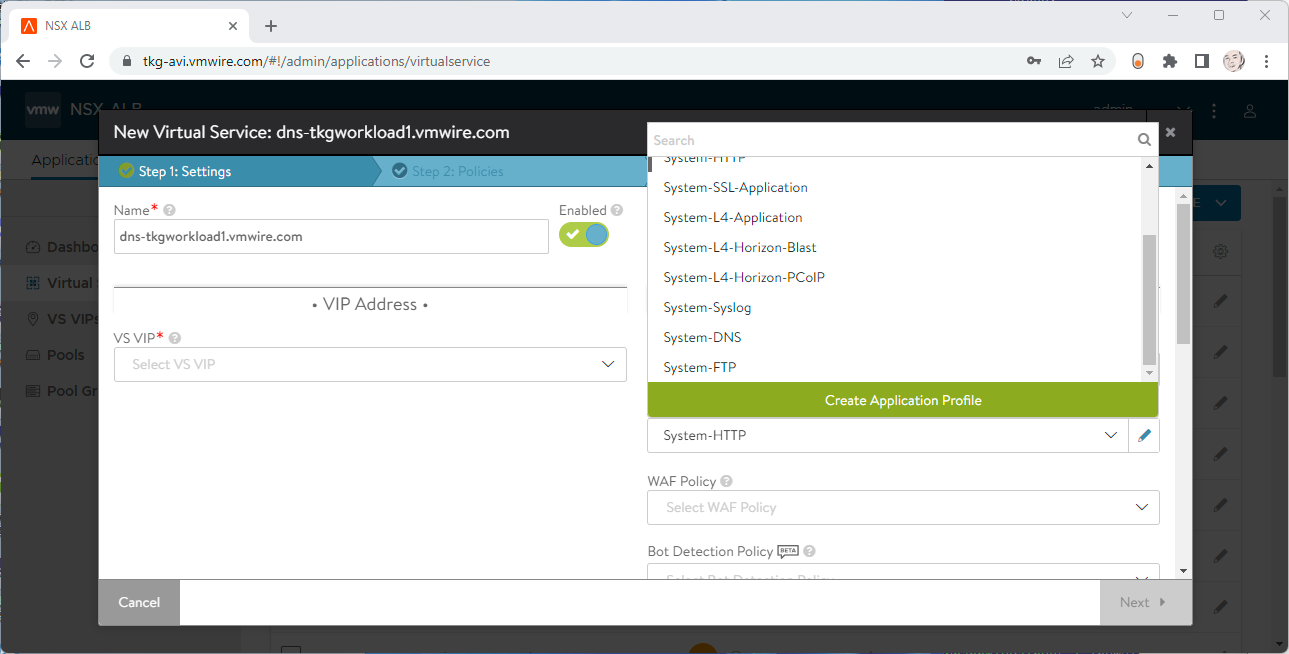Image resolution: width=1289 pixels, height=654 pixels.
Task: Click the pencil edit icon beside System-HTTP
Action: point(1144,436)
